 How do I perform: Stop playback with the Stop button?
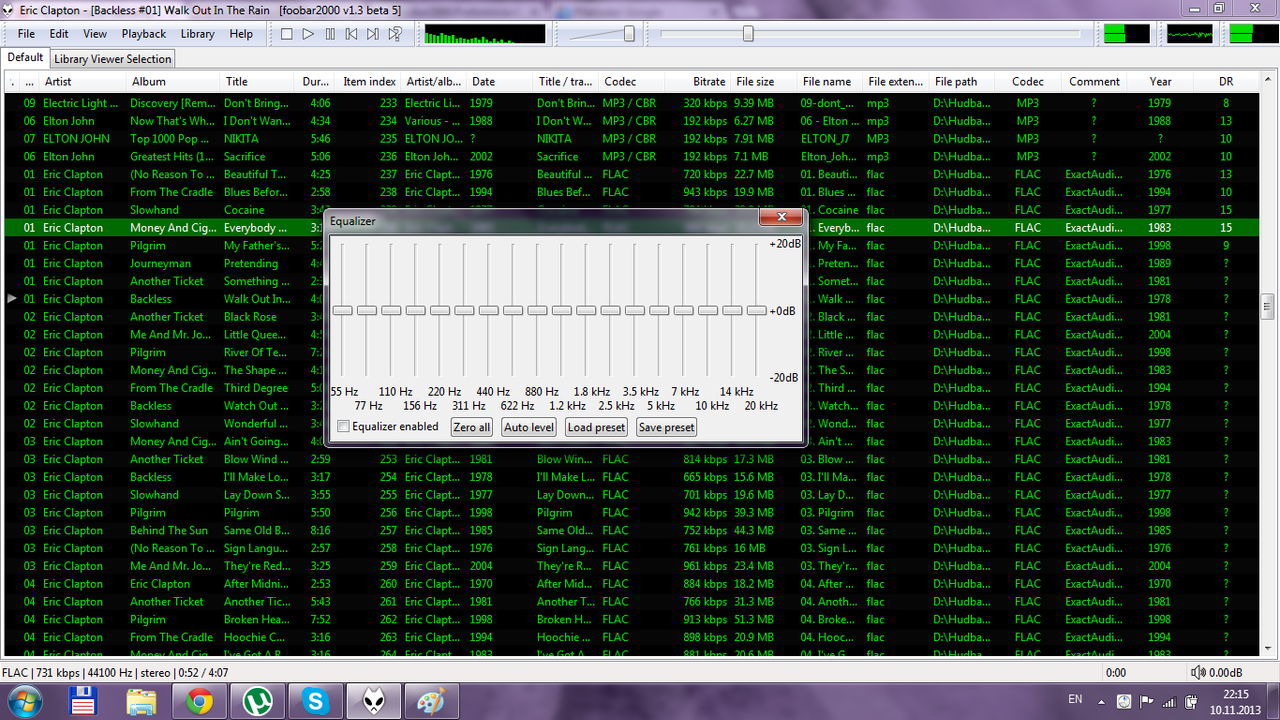pos(286,34)
